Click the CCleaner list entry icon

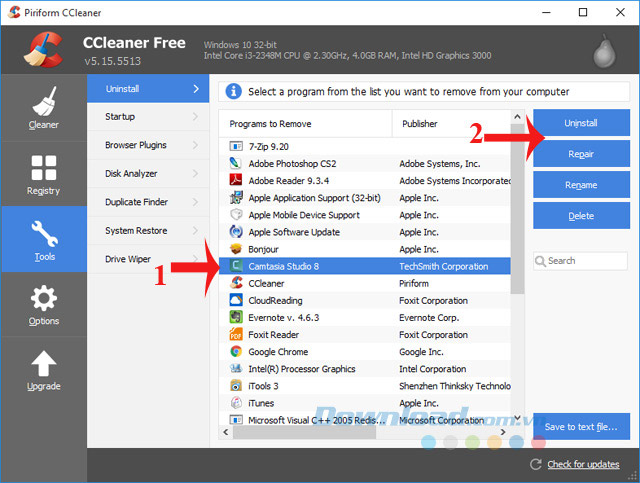236,283
